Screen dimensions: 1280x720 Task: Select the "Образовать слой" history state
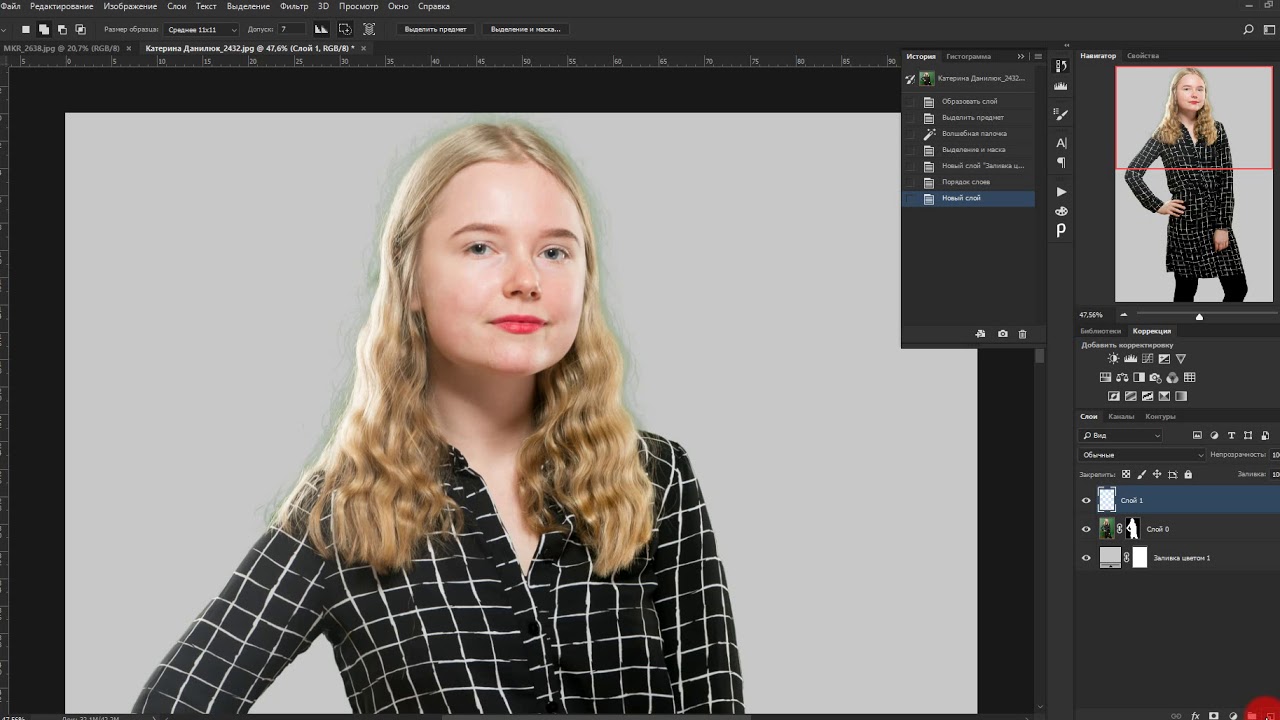[x=968, y=101]
